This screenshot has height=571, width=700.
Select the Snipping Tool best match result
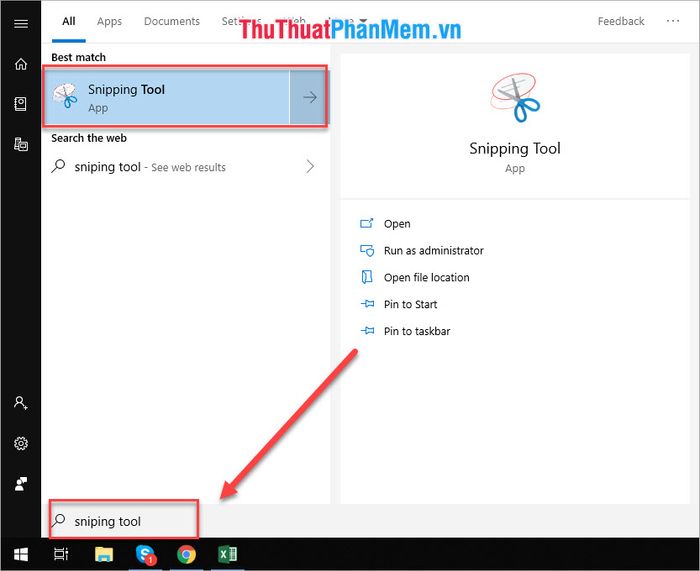coord(166,97)
